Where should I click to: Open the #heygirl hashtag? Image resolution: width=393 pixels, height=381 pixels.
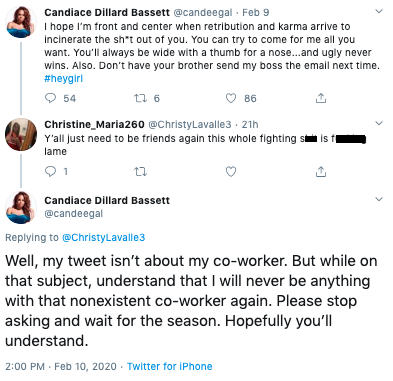[63, 79]
